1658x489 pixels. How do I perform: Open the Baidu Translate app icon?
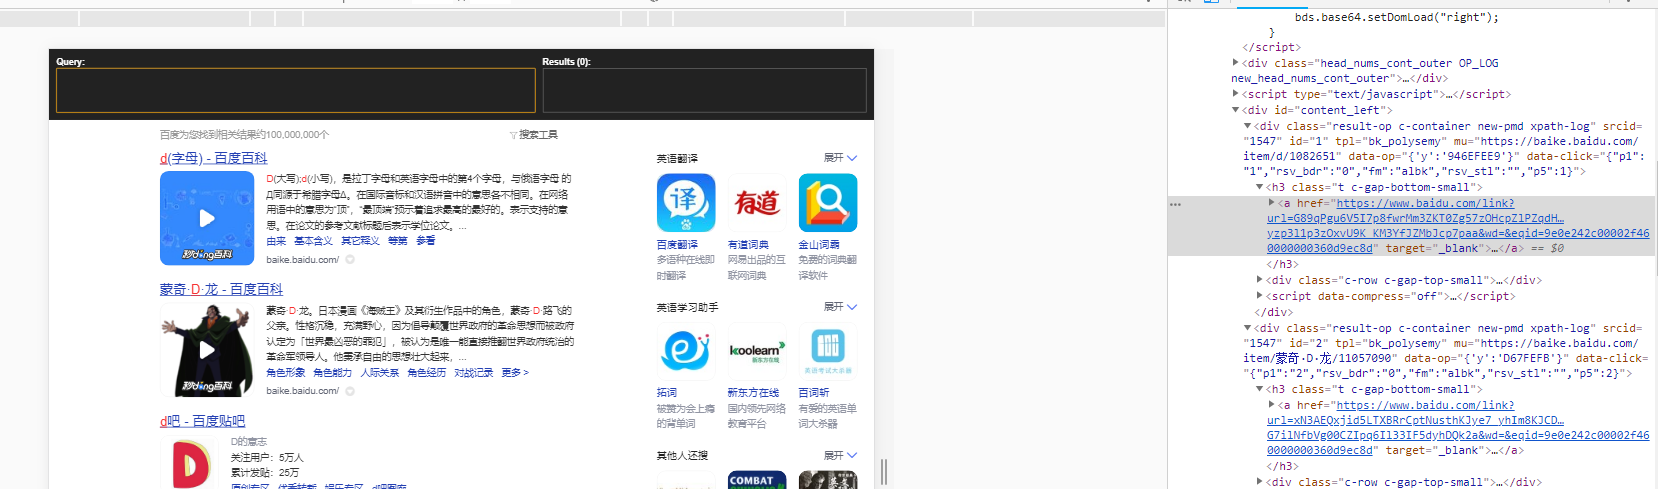[x=686, y=203]
